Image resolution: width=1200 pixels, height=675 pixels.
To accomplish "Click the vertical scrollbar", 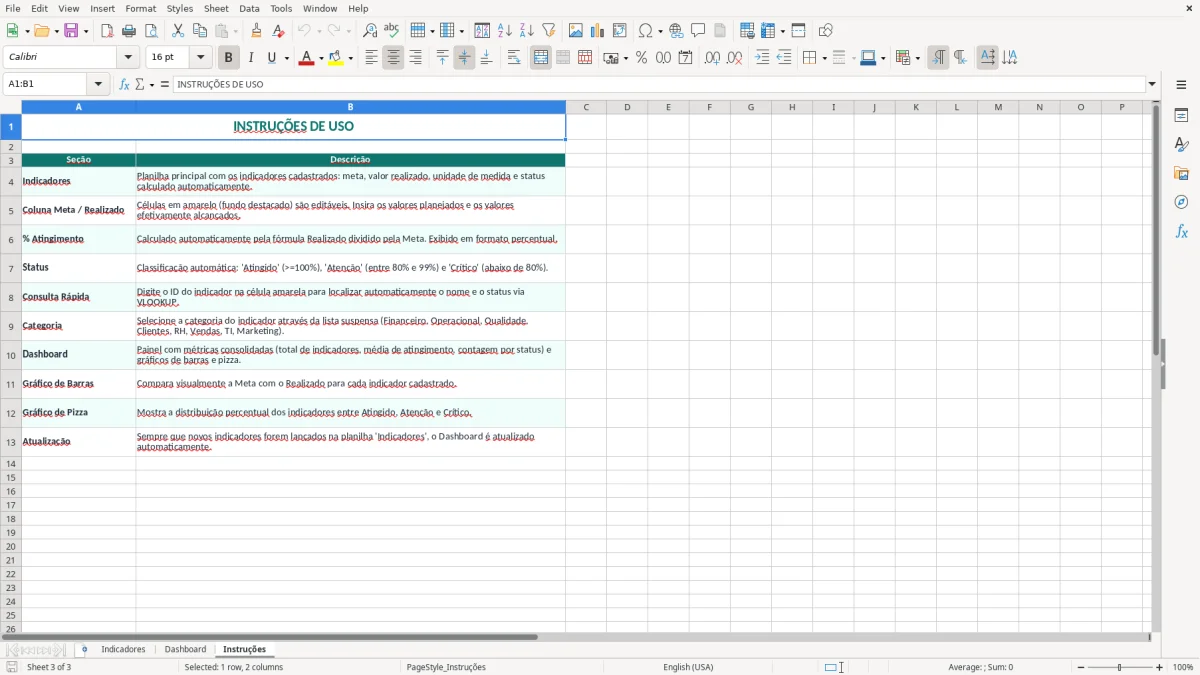I will coord(1156,367).
